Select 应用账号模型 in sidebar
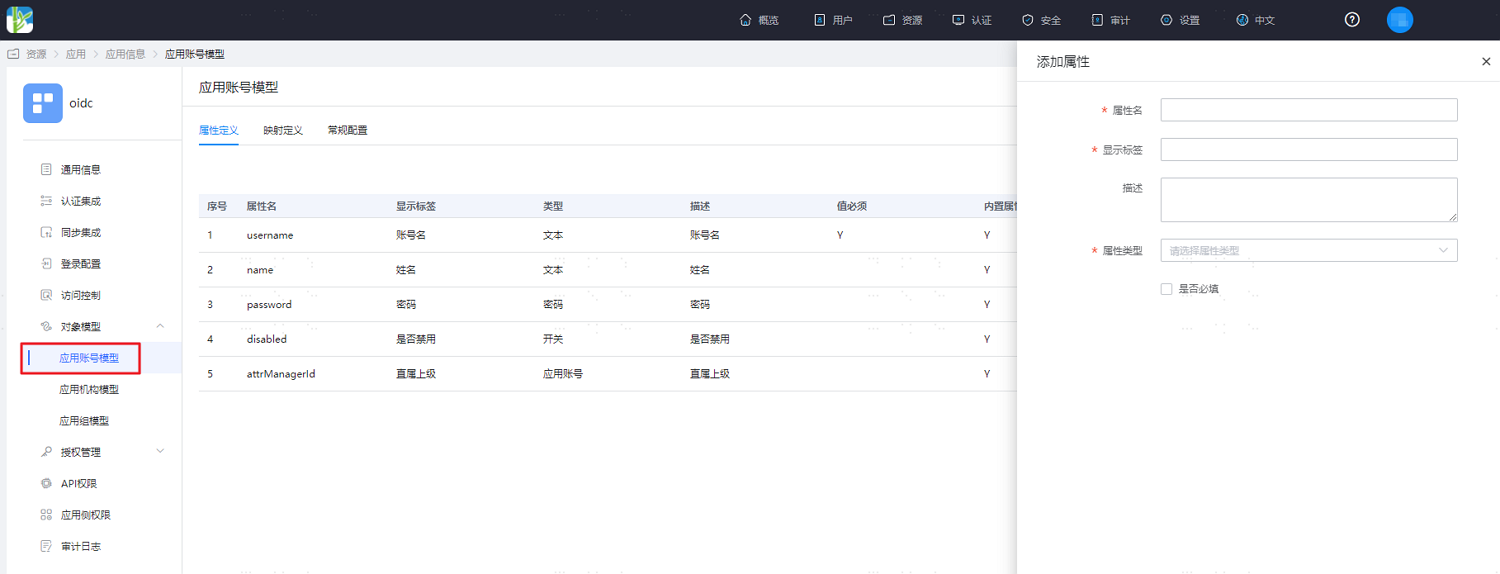Screen dimensions: 1500x574 [89, 358]
